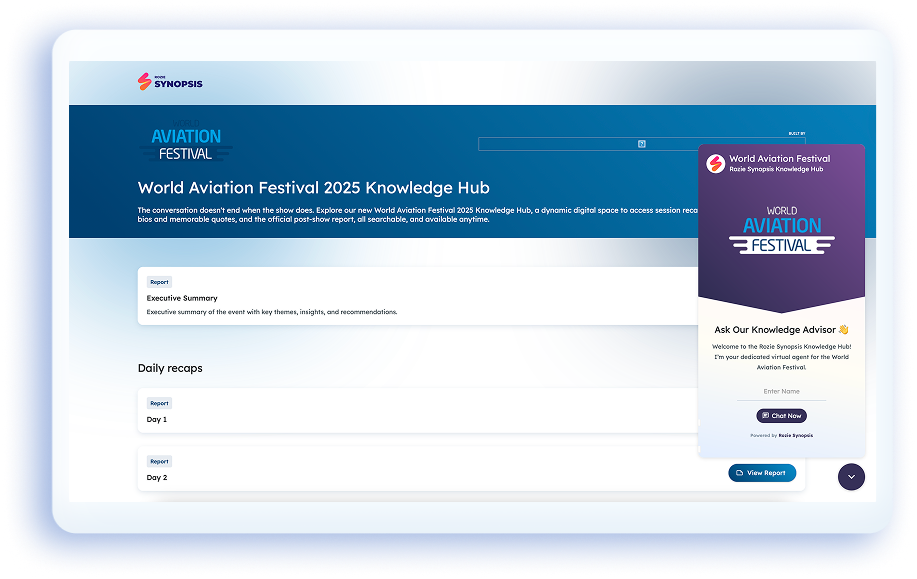Click the World Aviation Festival banner logo
This screenshot has width=917, height=579.
tap(185, 141)
